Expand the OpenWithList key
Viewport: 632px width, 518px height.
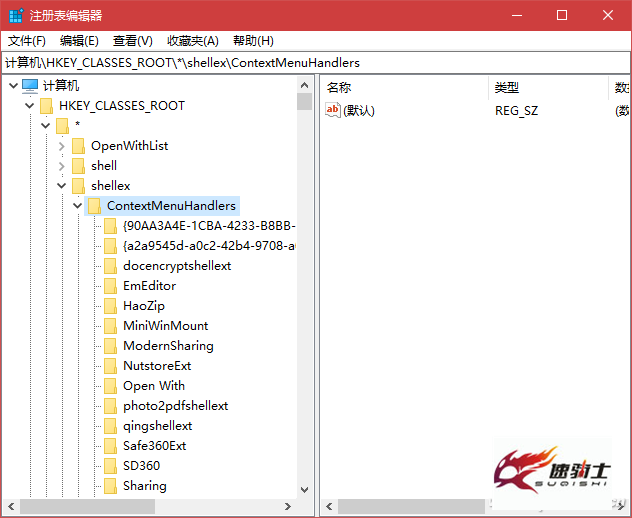click(62, 146)
